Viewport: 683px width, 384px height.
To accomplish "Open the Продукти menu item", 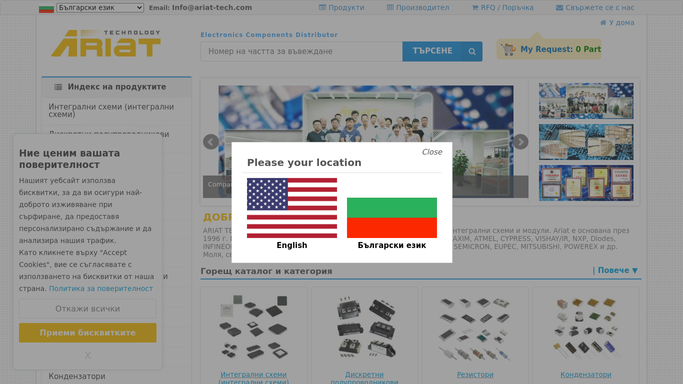I will 342,7.
